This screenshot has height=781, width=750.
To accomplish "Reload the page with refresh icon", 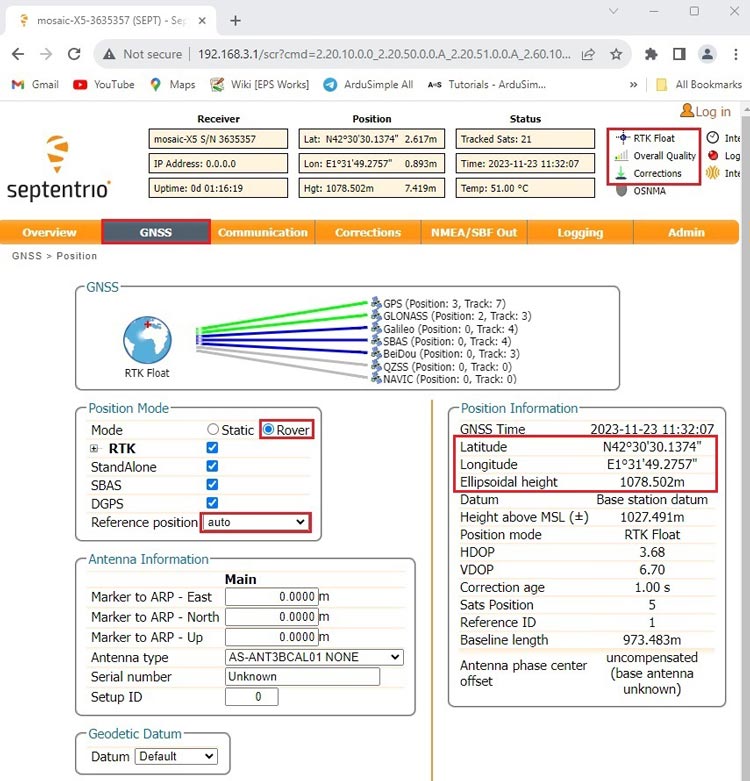I will pos(74,54).
